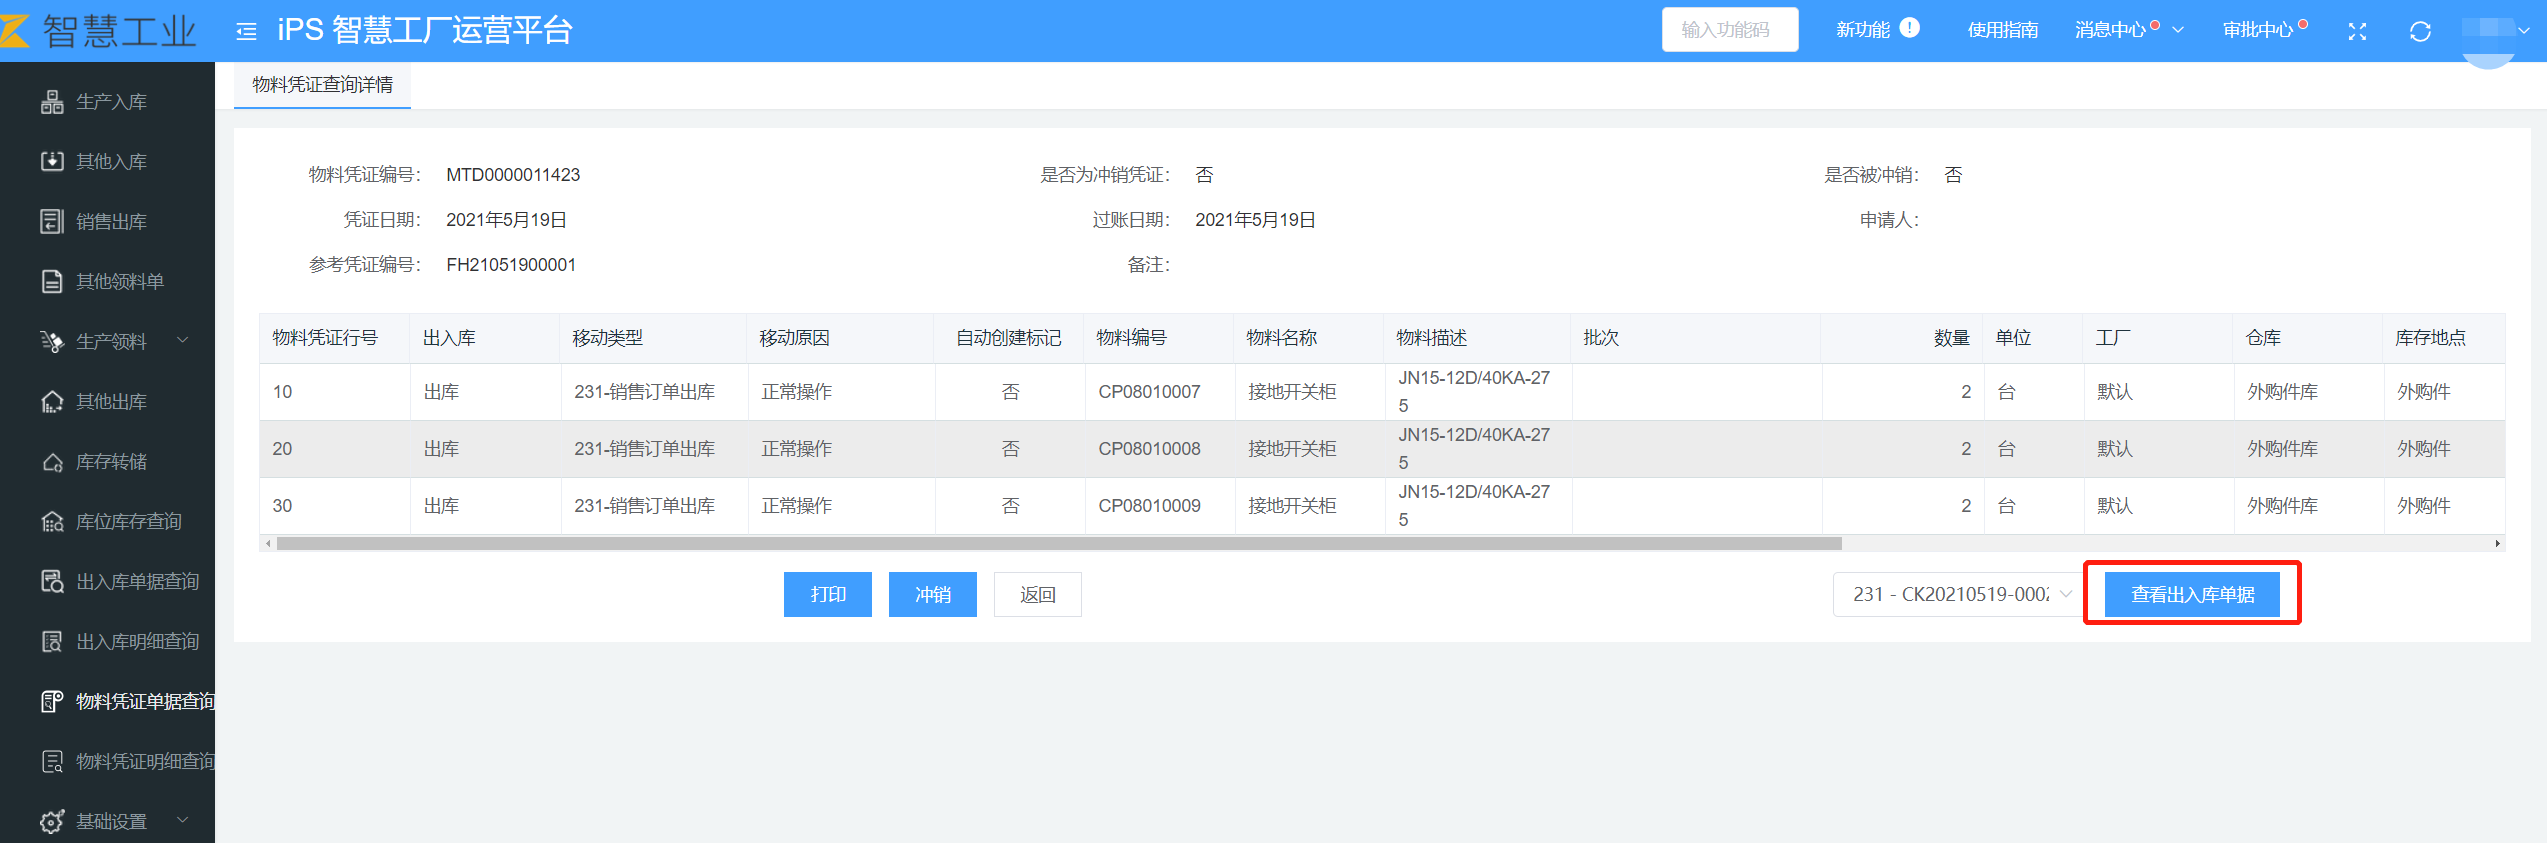Select the 物料凭证查询详情 tab

[x=322, y=86]
